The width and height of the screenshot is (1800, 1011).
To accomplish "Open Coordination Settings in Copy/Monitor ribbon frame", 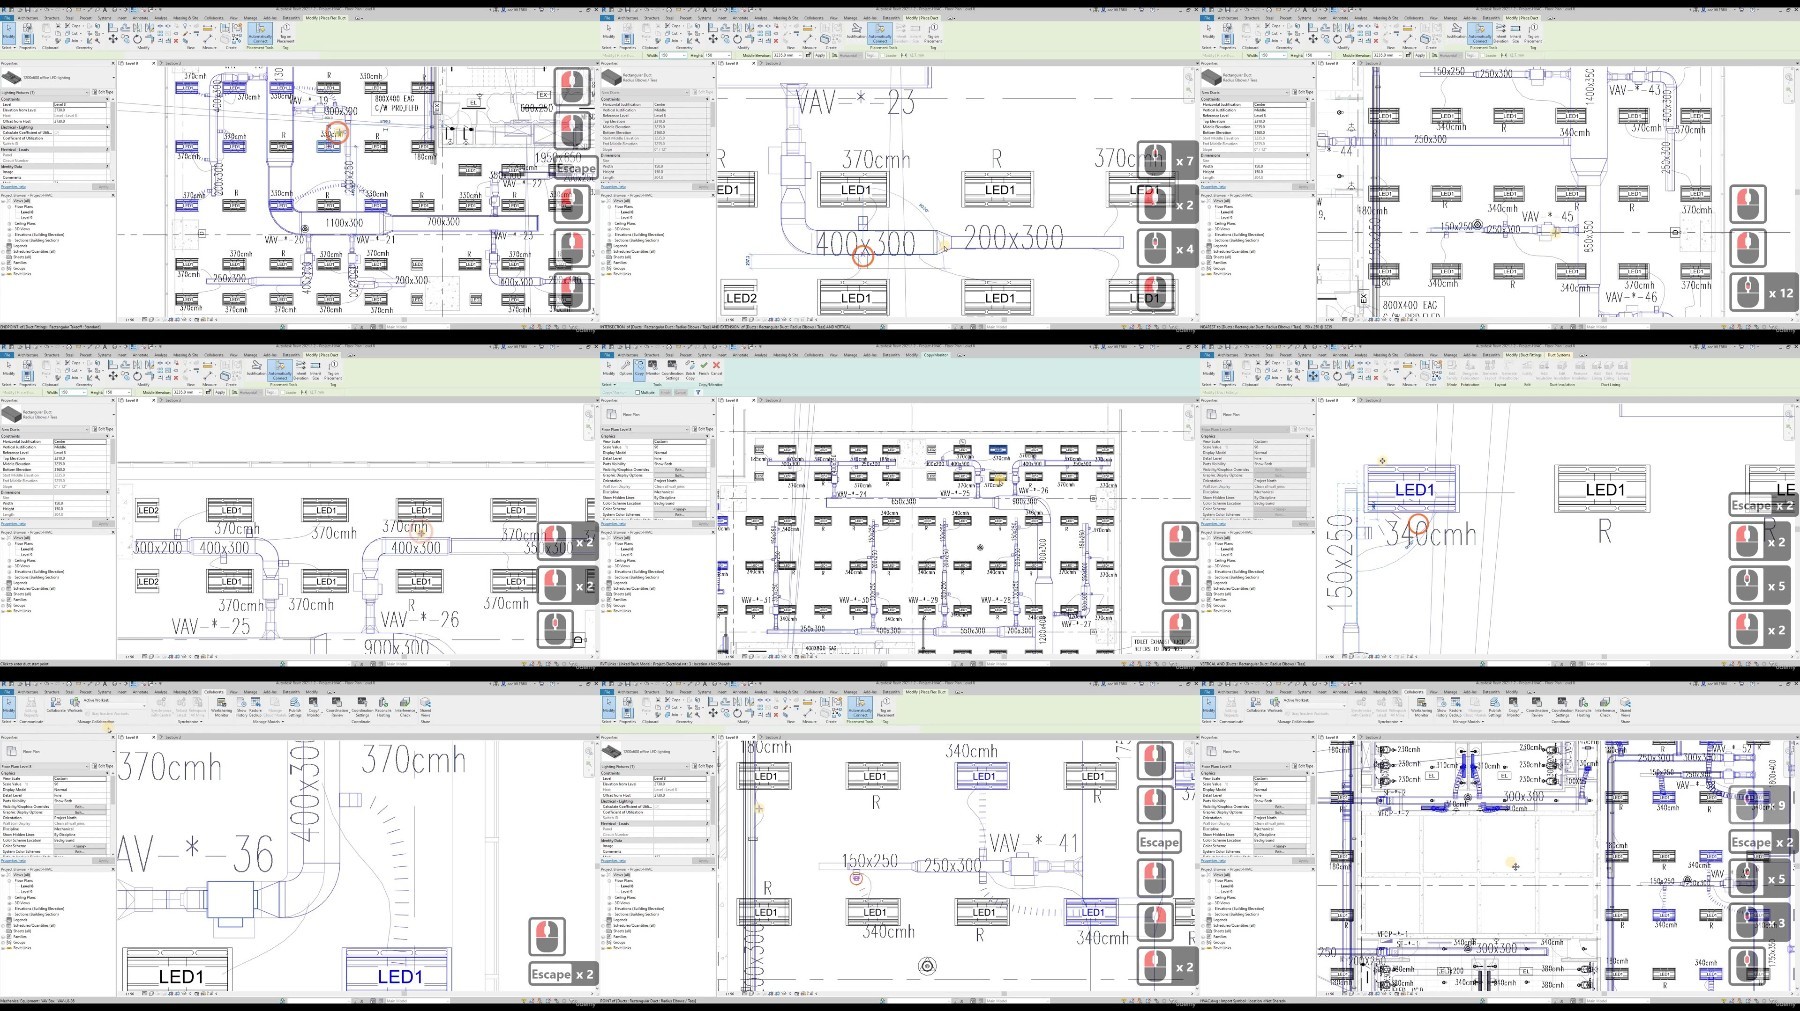I will click(x=672, y=370).
